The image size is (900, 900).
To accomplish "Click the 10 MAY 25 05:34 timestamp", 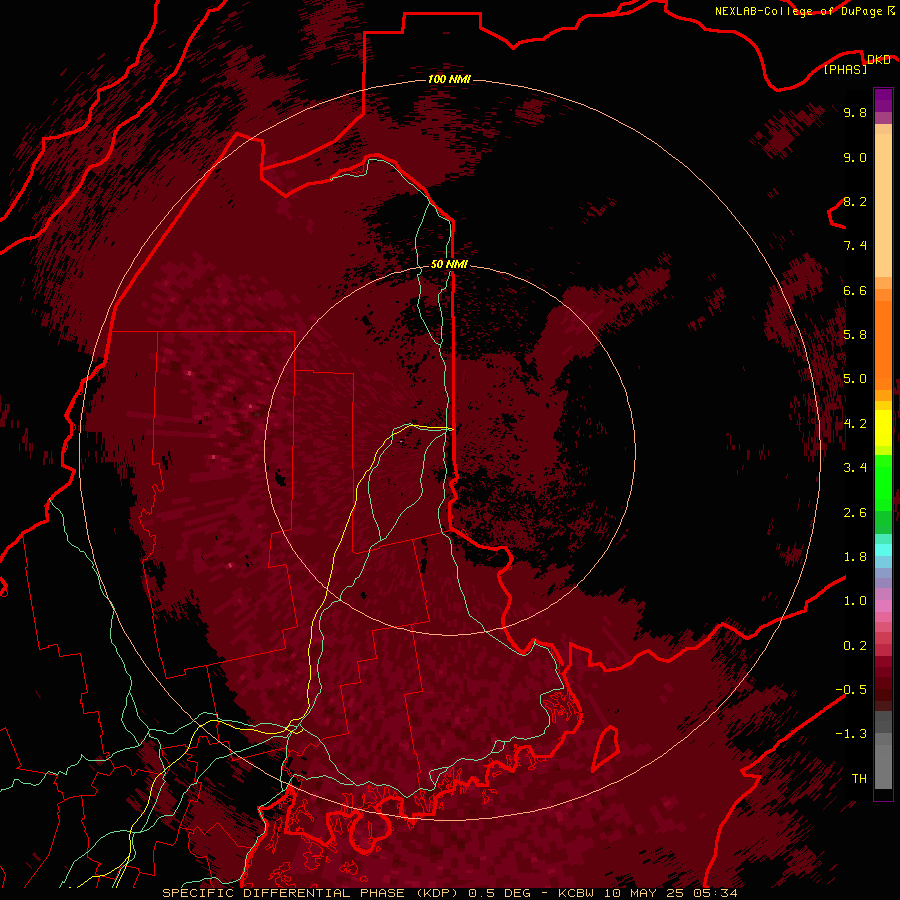I will pyautogui.click(x=670, y=893).
